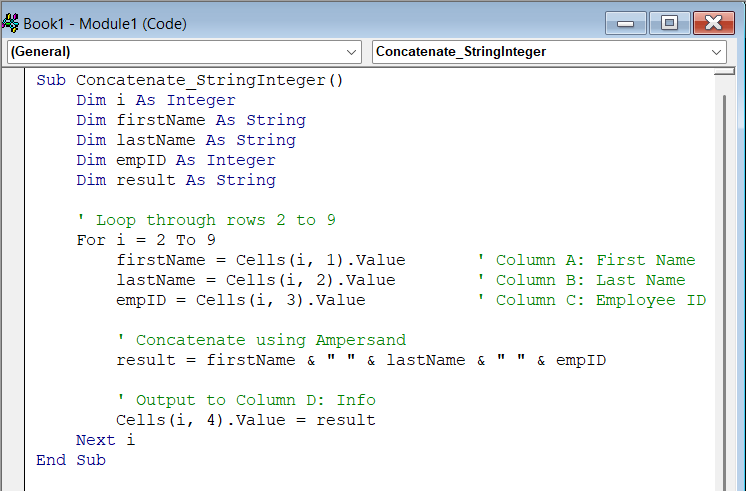
Task: Click comment 'Column C: Employee ID'
Action: 591,300
